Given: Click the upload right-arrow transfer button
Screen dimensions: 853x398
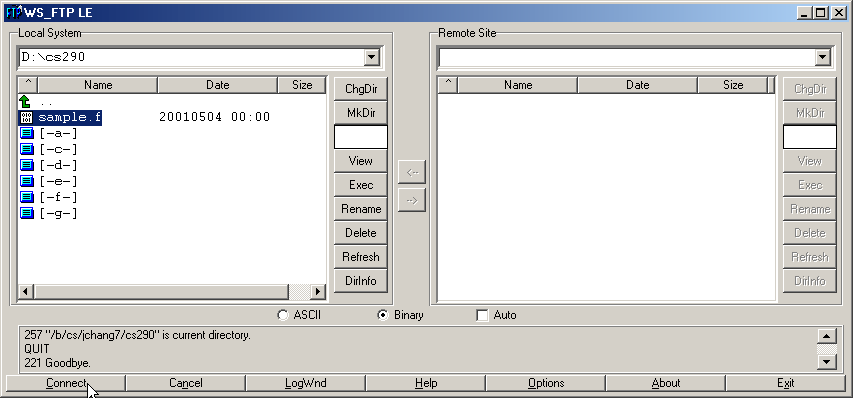Looking at the screenshot, I should tap(412, 200).
